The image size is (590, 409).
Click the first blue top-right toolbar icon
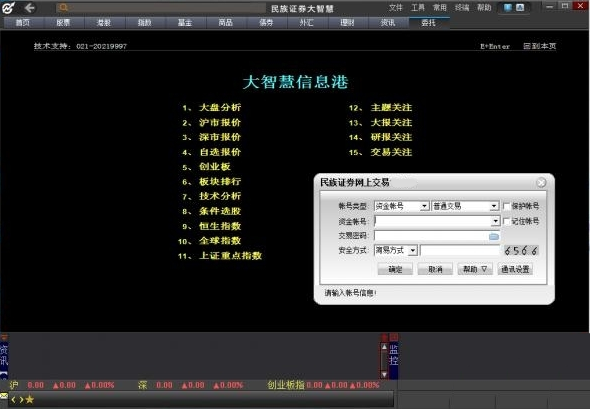508,8
